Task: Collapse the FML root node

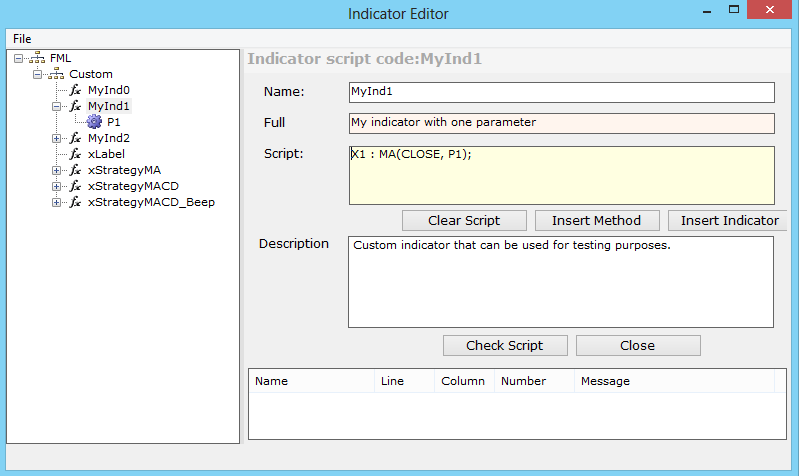Action: [x=18, y=58]
